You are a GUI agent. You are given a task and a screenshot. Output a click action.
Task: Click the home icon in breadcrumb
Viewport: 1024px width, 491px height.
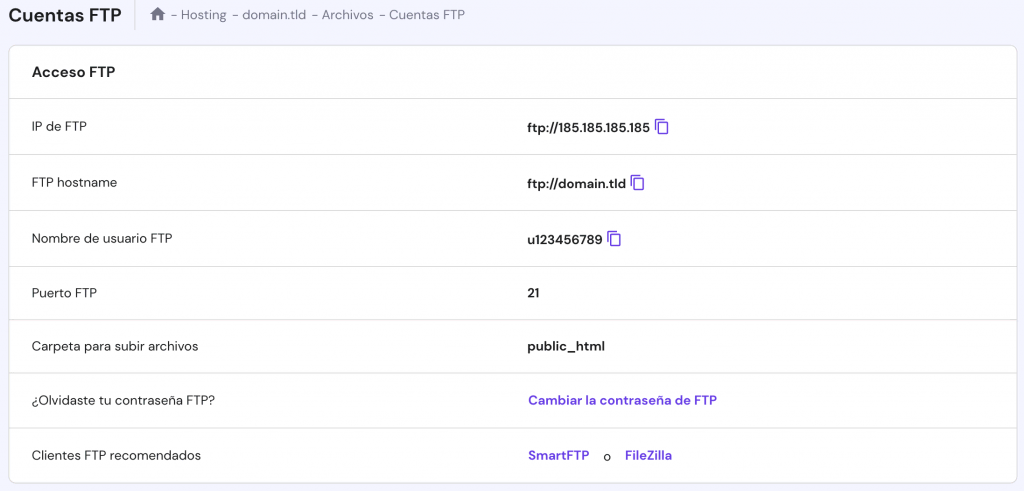click(x=157, y=15)
